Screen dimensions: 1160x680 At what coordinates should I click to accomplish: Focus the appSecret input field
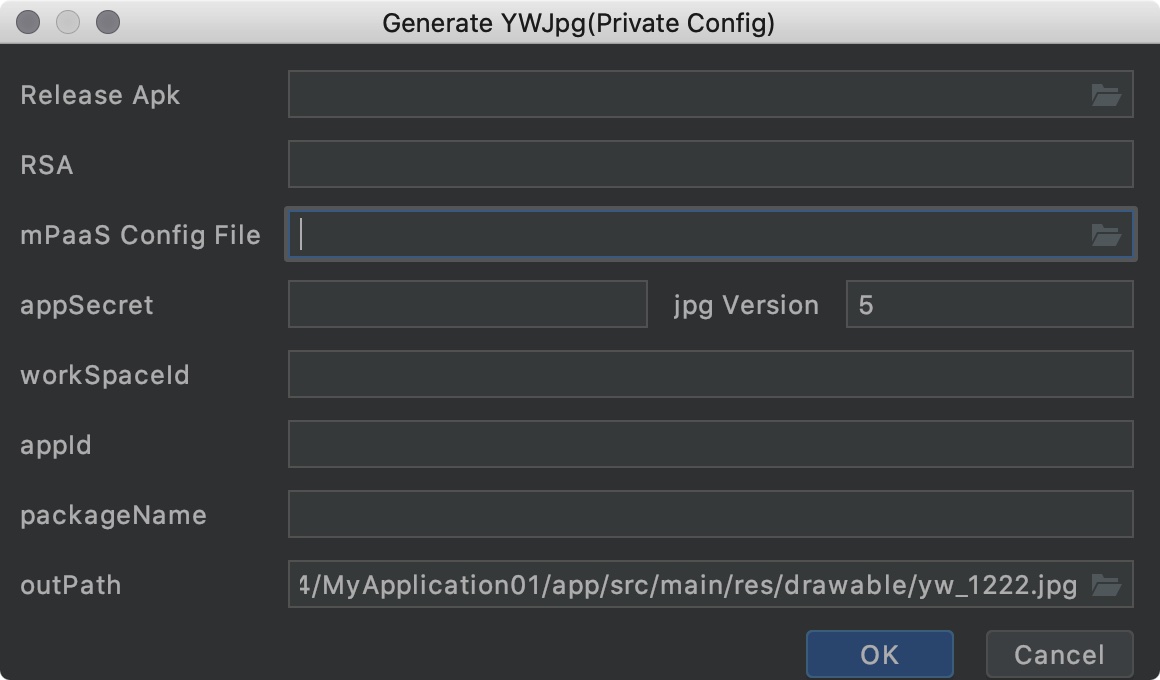click(468, 303)
